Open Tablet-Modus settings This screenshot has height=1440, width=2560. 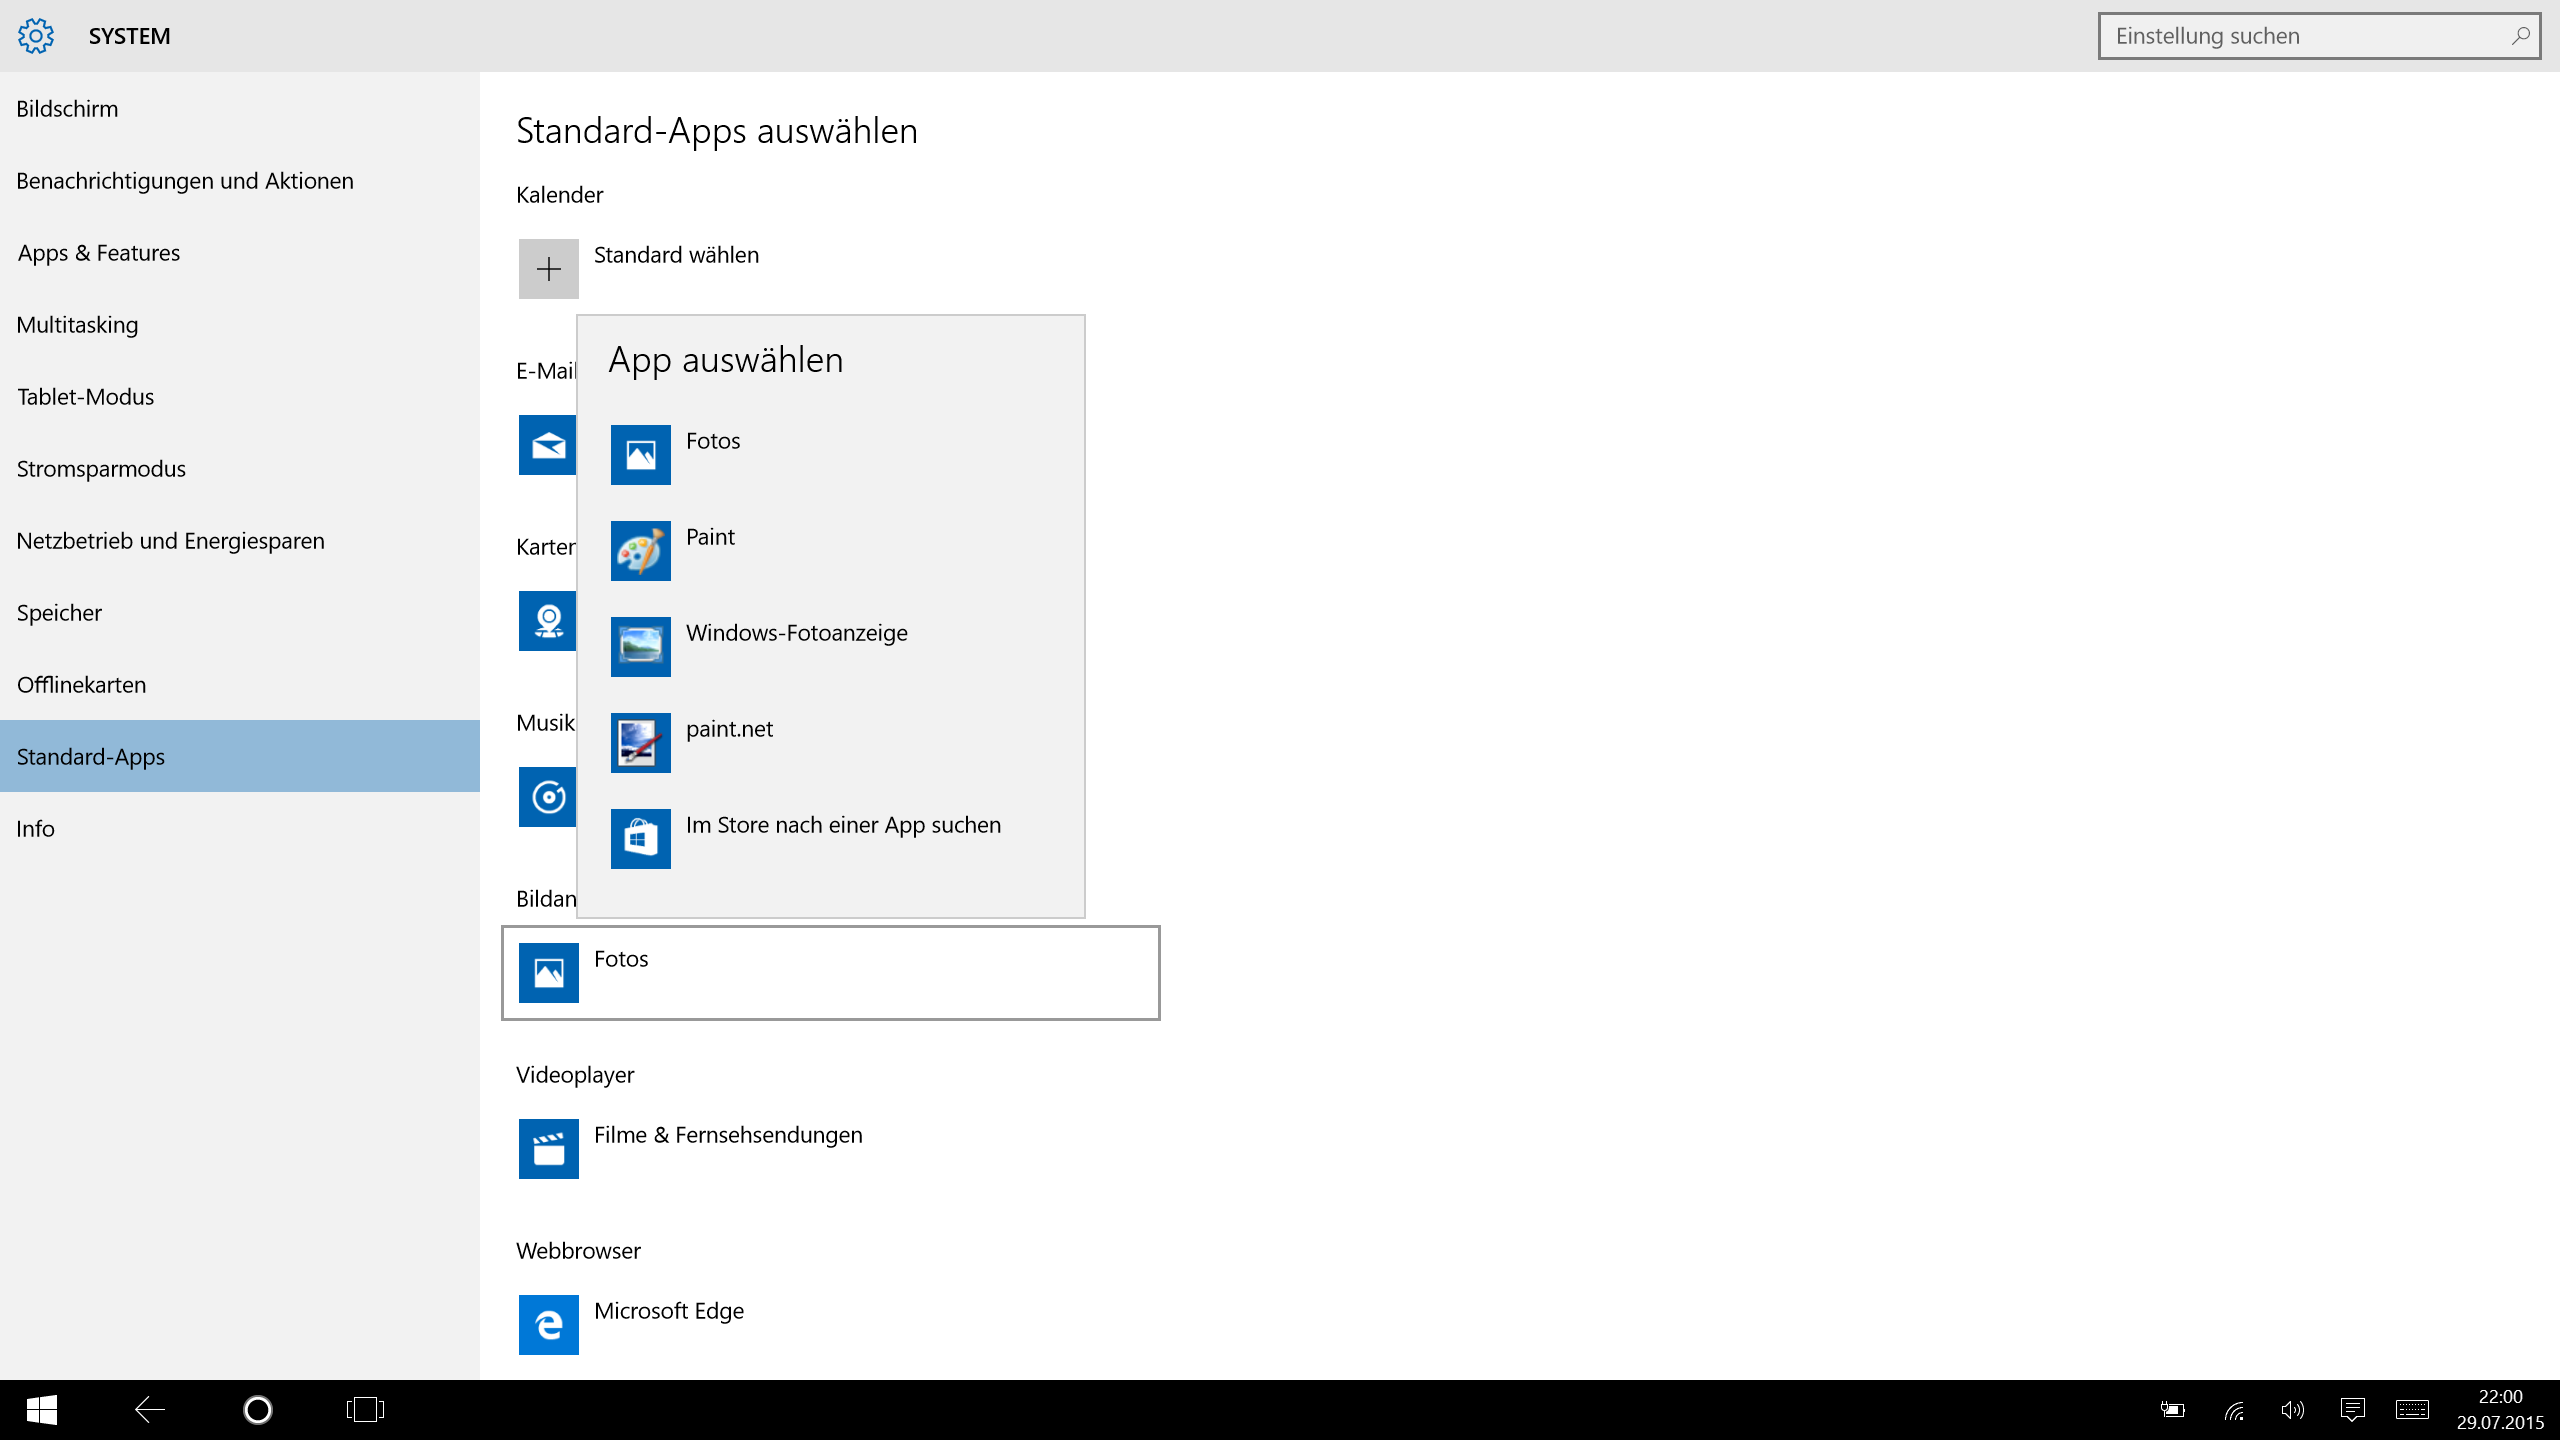pyautogui.click(x=240, y=396)
